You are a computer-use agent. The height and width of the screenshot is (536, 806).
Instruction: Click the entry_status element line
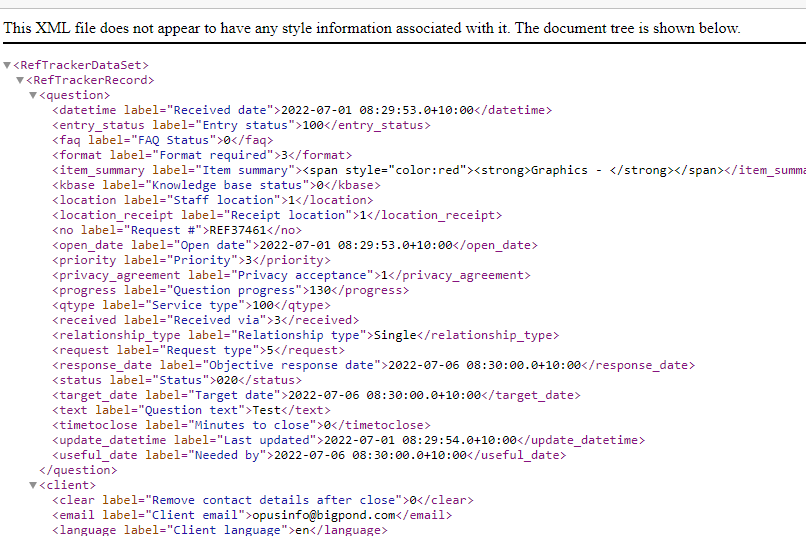pos(241,125)
